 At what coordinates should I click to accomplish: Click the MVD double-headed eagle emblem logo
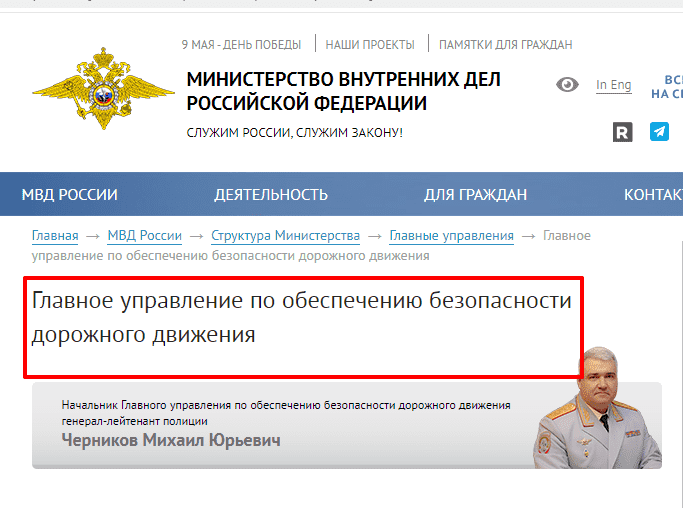(x=103, y=88)
